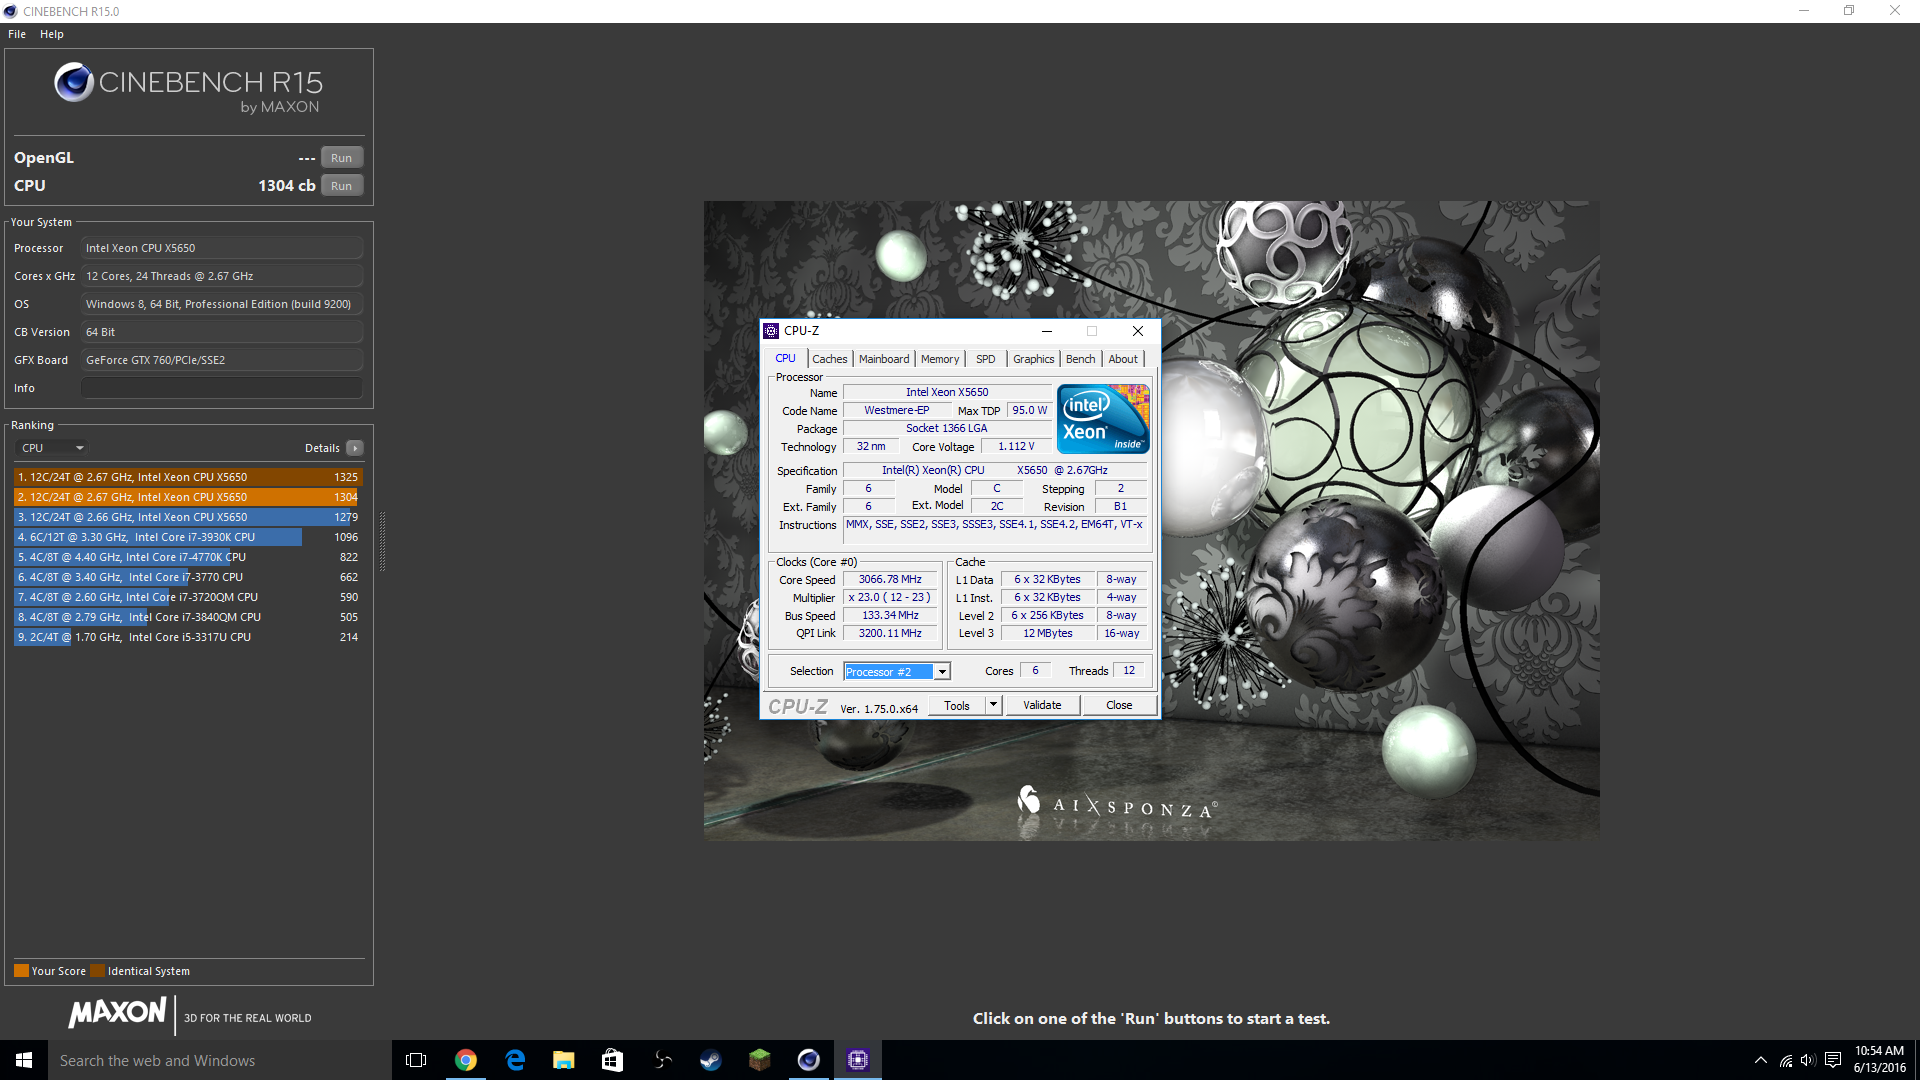
Task: Open the Action Center notifications icon
Action: coord(1833,1061)
